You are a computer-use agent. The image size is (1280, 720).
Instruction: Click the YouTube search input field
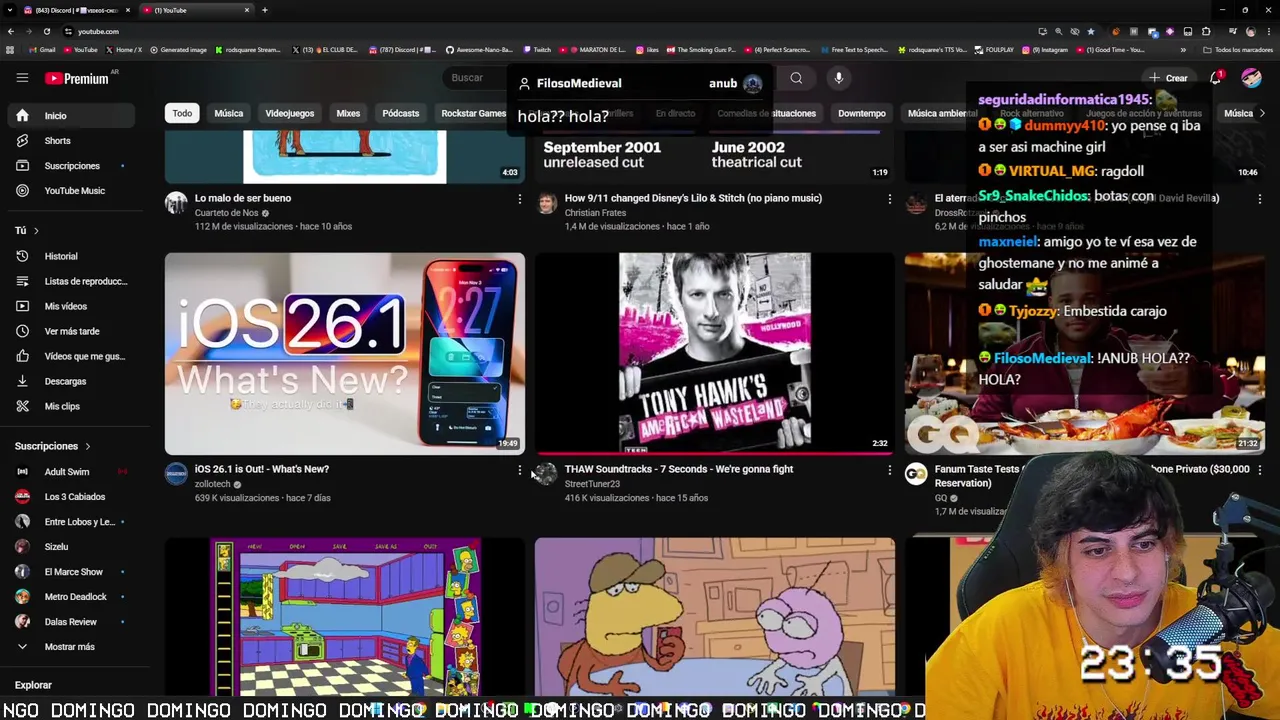475,78
